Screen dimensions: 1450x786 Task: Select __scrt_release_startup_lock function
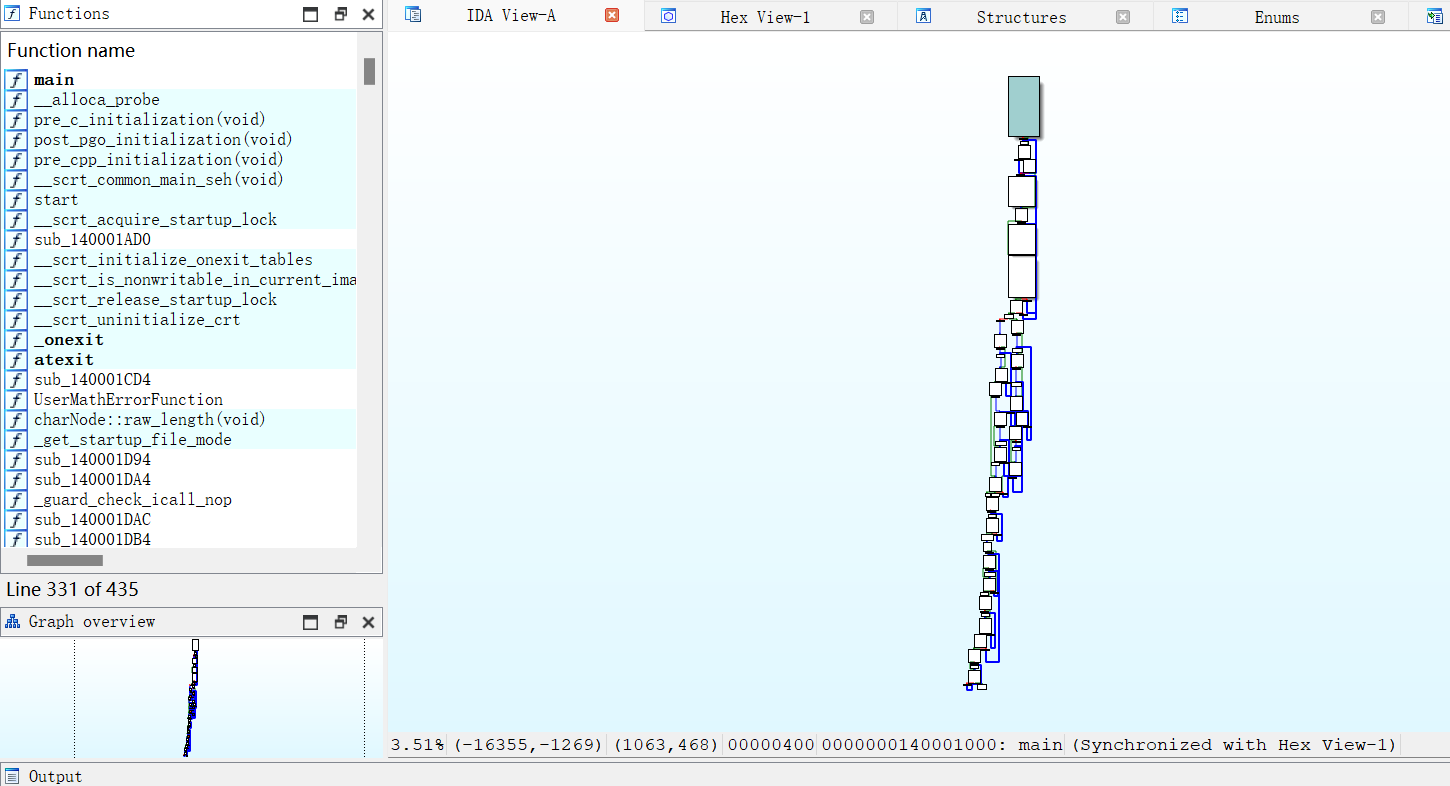[x=180, y=300]
